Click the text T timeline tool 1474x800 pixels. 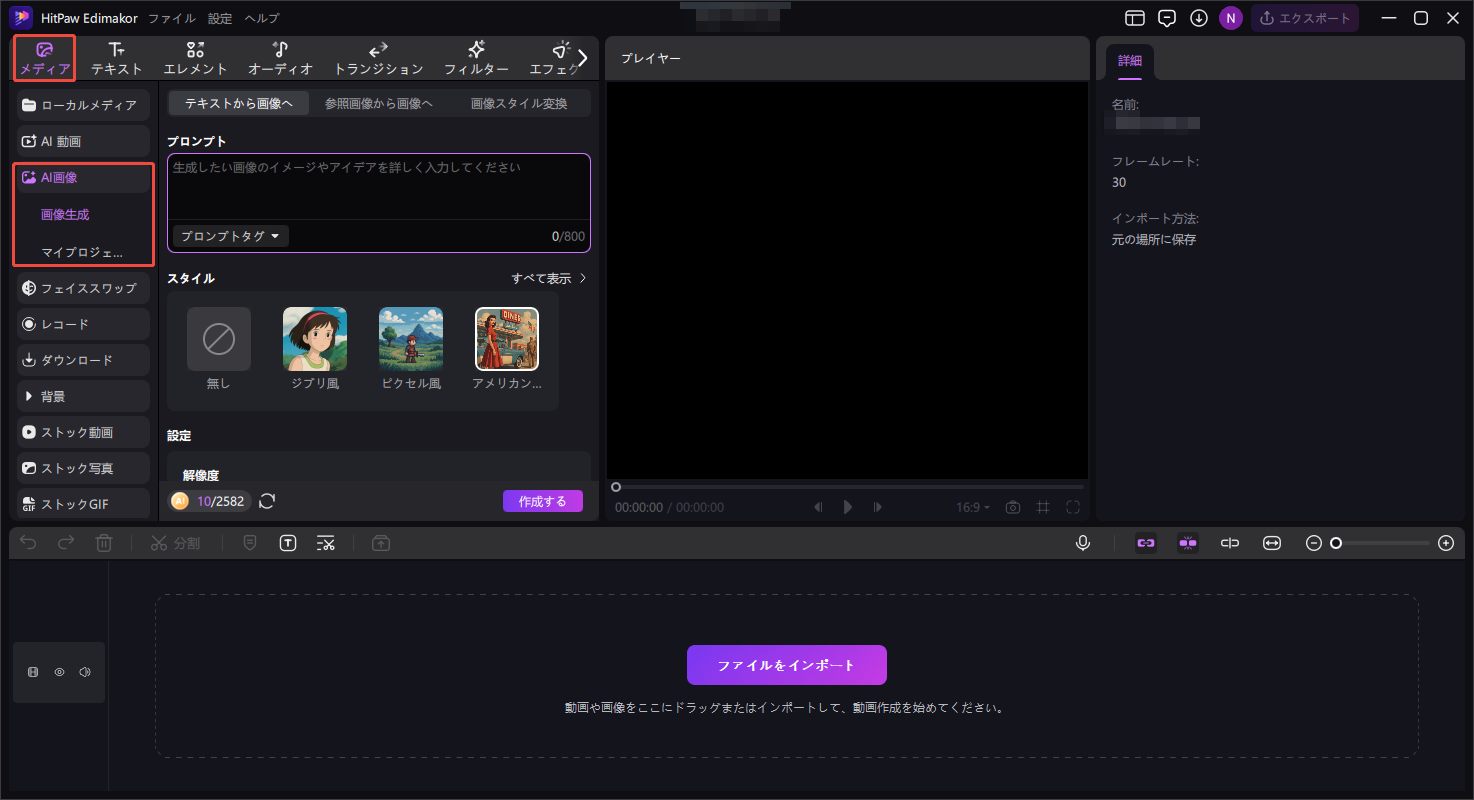coord(288,542)
